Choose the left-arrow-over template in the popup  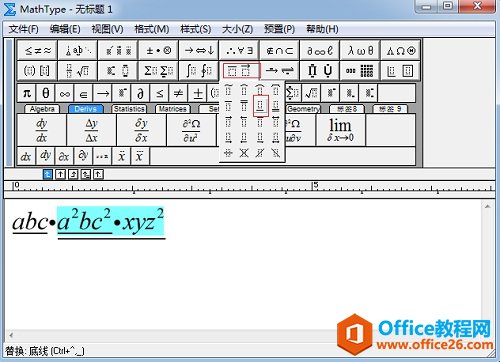tap(244, 122)
